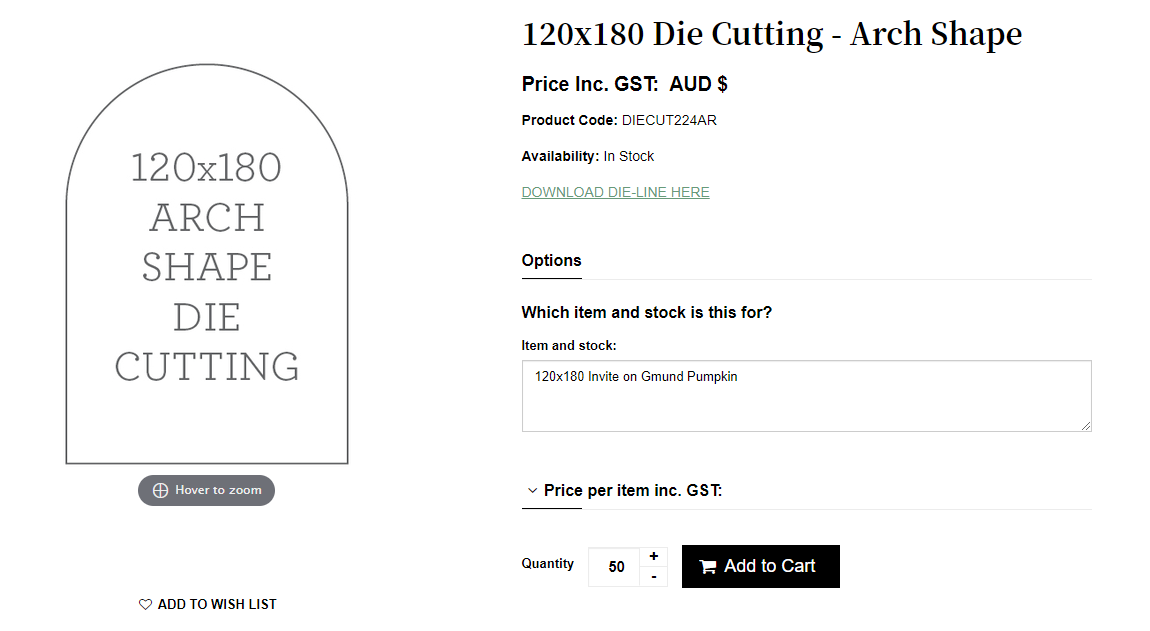Click the heart icon beside Add to Wish List

tap(145, 604)
